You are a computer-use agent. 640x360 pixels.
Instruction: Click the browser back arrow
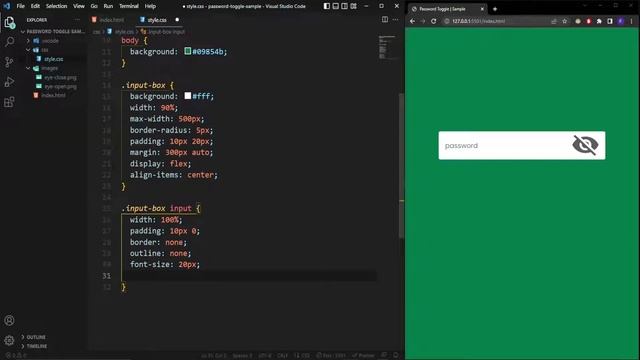click(412, 21)
